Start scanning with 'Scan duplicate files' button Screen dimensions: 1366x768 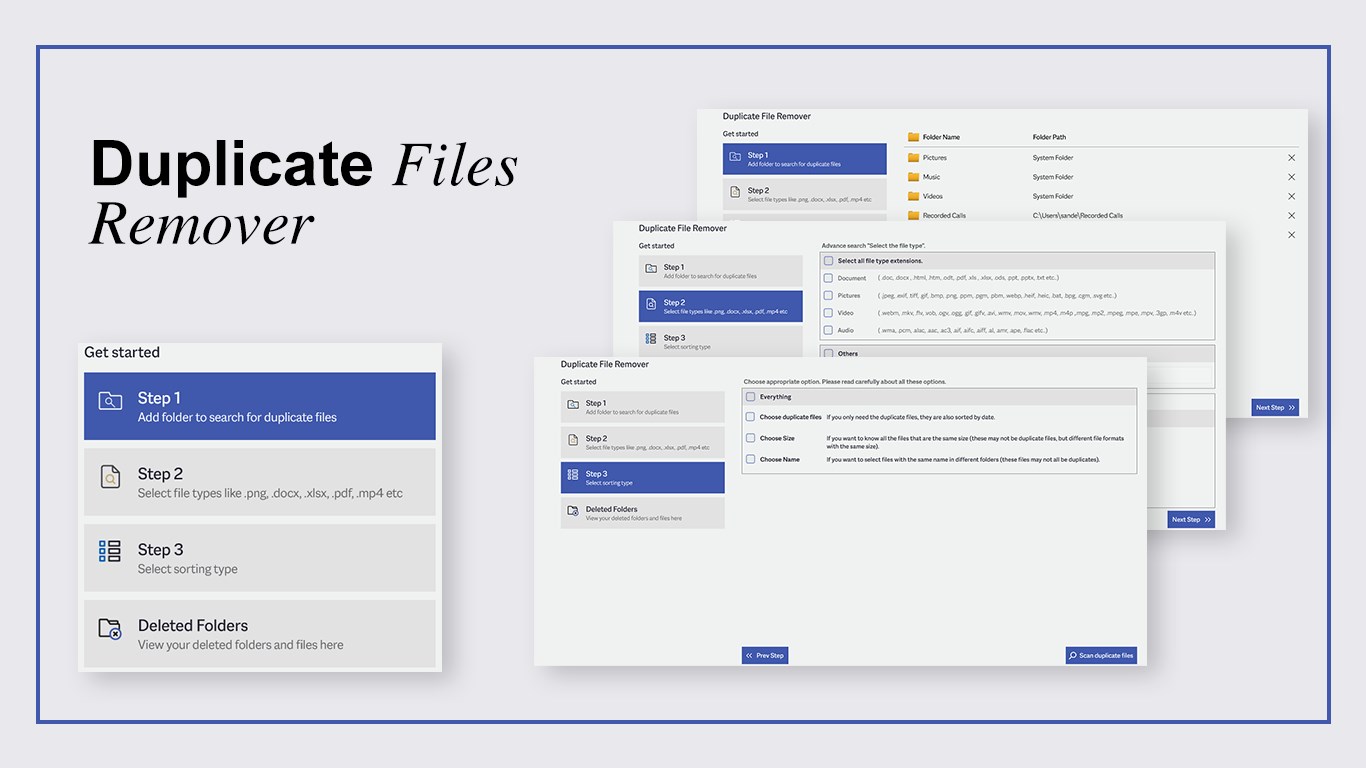[1101, 656]
